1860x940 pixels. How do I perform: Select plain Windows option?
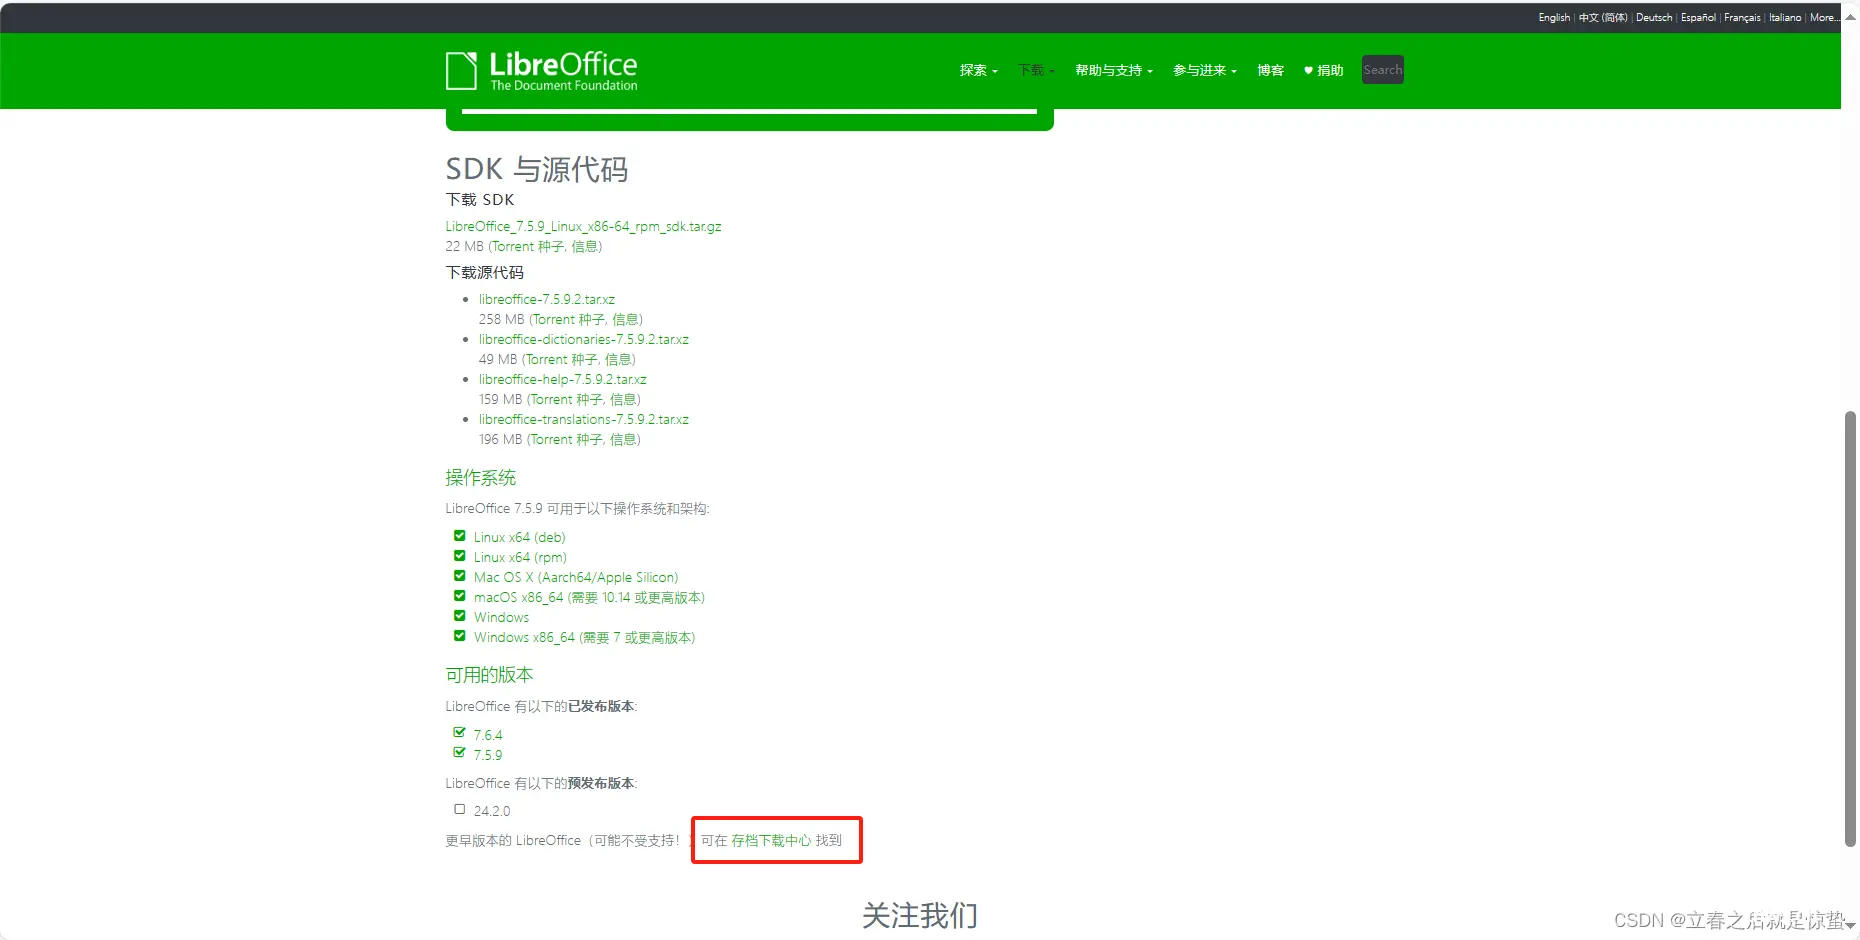point(501,617)
